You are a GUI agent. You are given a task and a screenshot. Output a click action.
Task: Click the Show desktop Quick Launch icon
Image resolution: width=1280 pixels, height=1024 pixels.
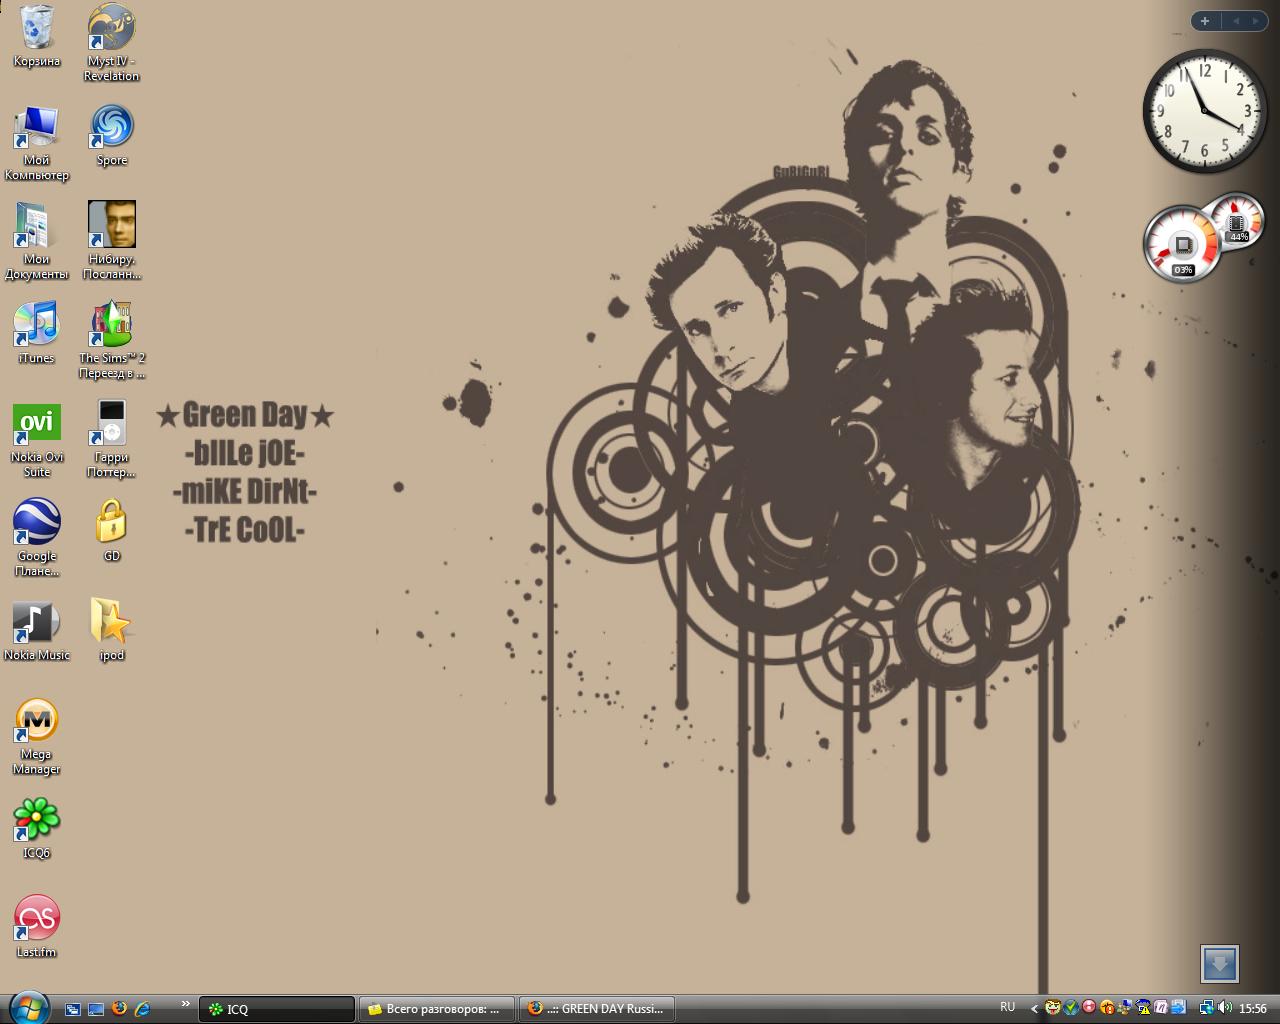96,1009
